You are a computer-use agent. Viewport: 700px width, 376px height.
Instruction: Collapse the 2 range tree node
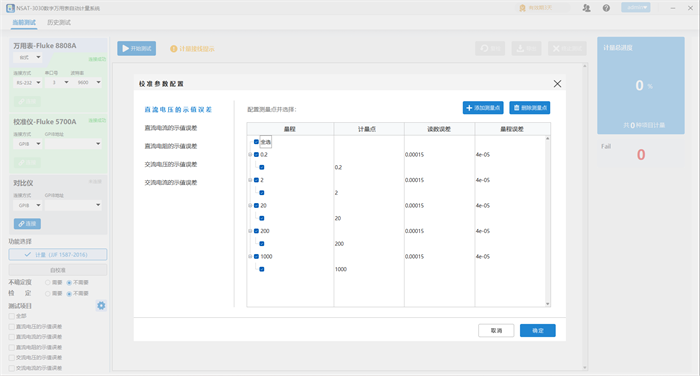pos(250,180)
